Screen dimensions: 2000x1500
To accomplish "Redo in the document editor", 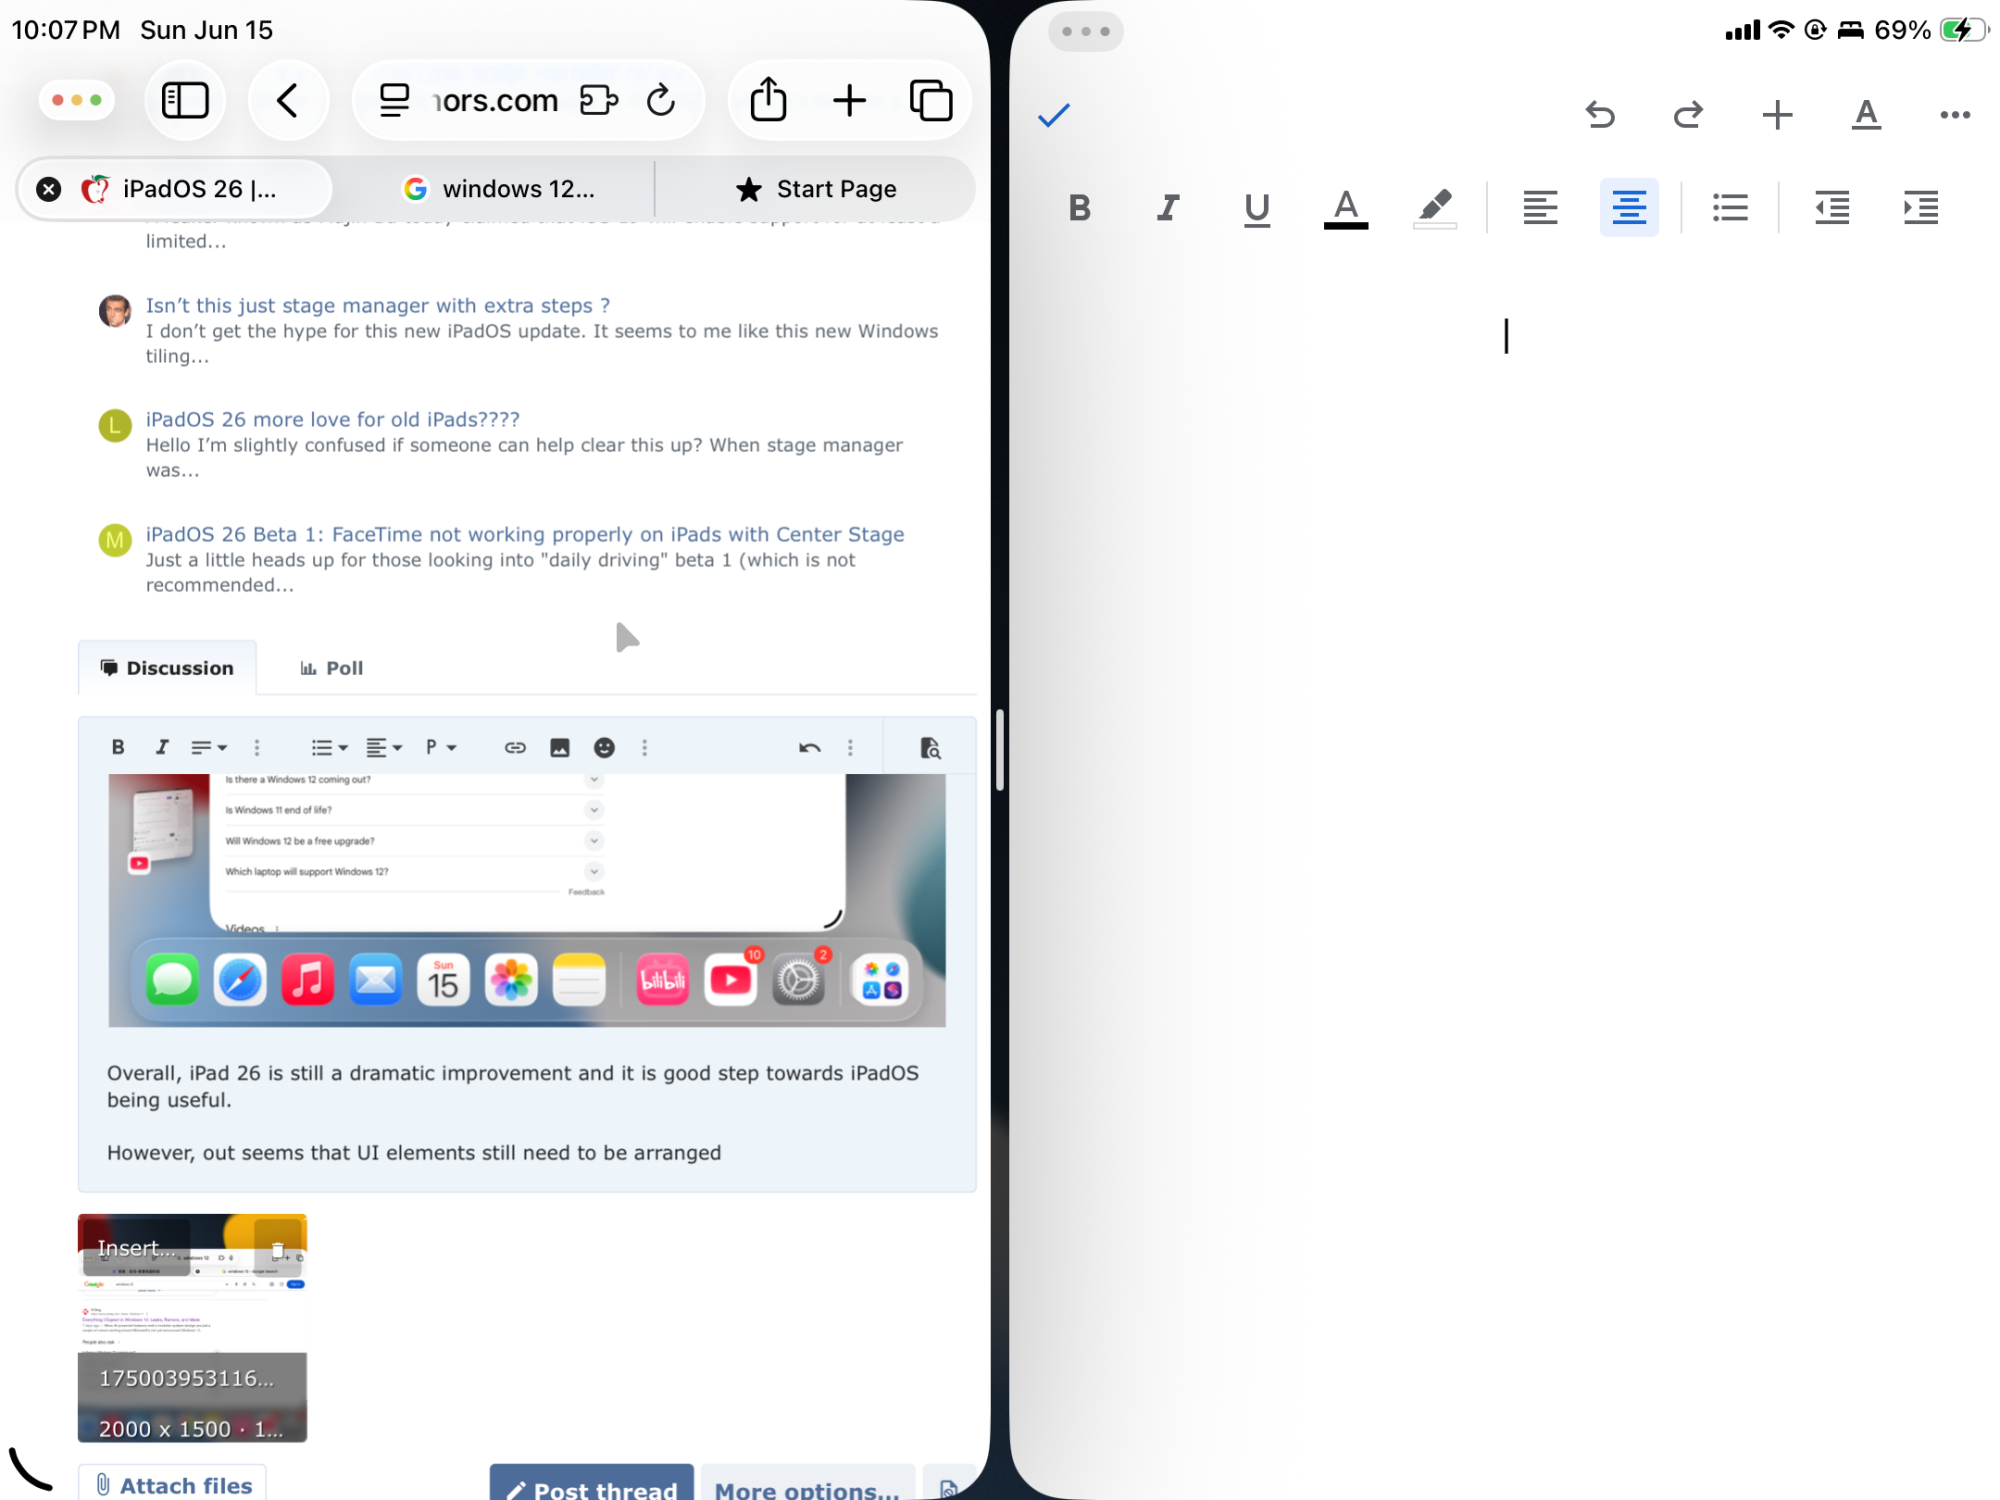I will click(x=1688, y=115).
